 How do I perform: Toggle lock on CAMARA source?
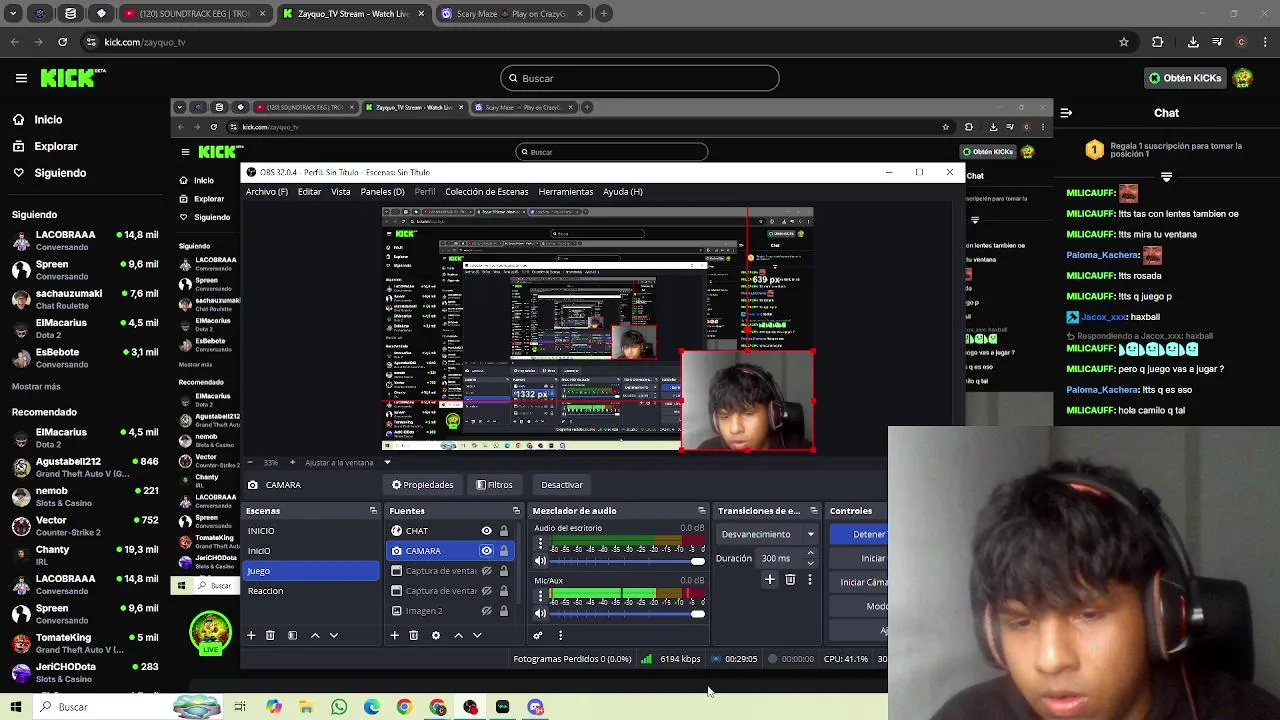(x=504, y=551)
